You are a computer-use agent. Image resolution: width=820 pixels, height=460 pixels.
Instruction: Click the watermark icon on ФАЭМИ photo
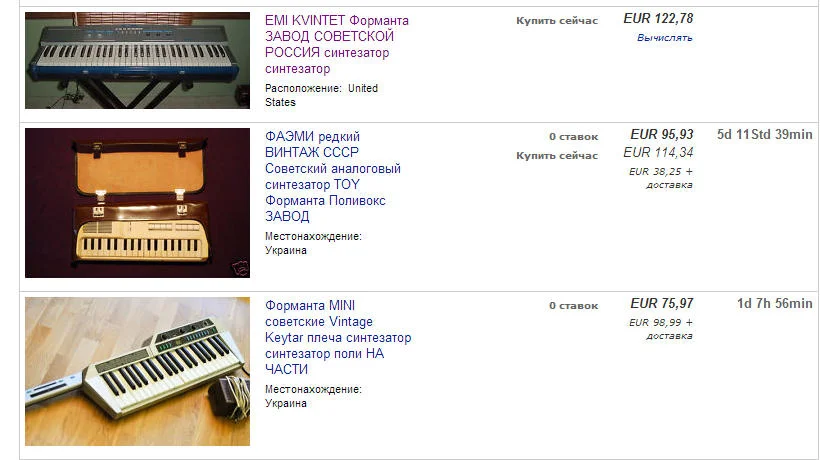[241, 269]
